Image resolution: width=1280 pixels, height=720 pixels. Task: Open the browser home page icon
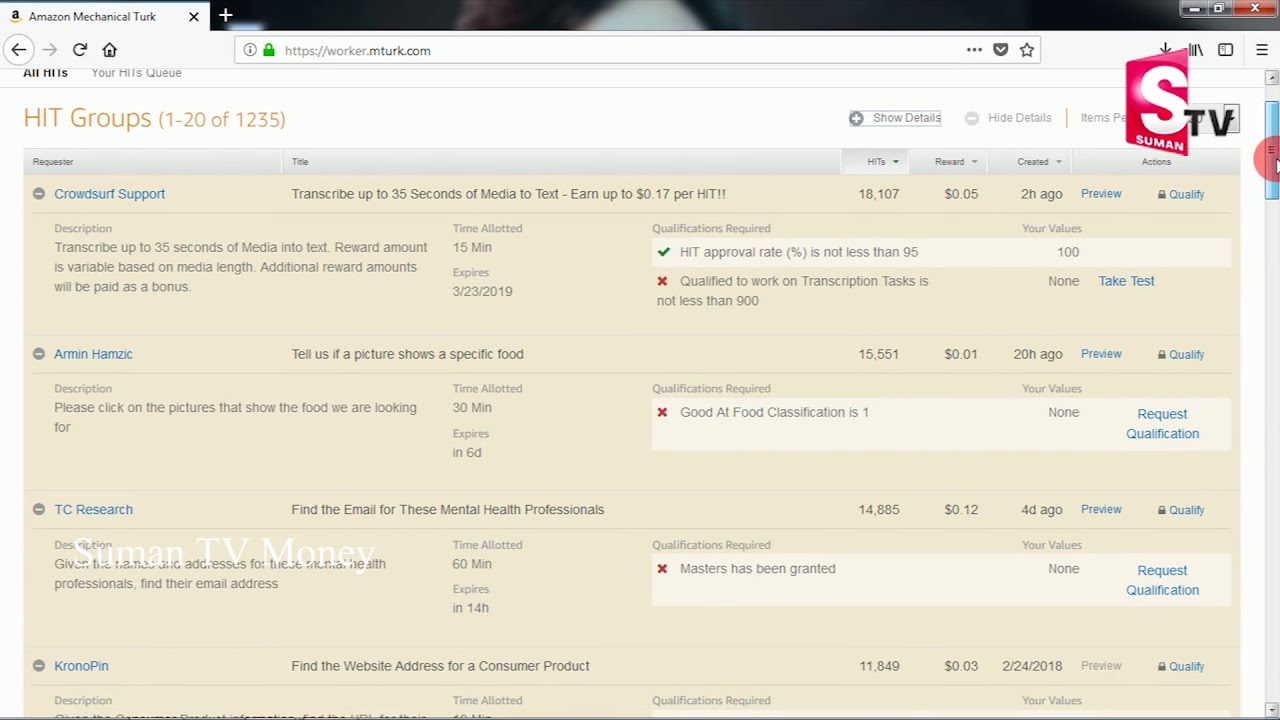pyautogui.click(x=110, y=50)
